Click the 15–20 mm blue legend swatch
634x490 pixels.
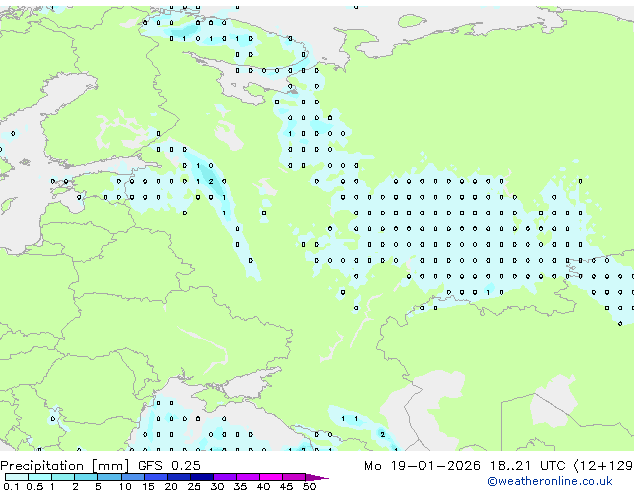click(x=155, y=477)
